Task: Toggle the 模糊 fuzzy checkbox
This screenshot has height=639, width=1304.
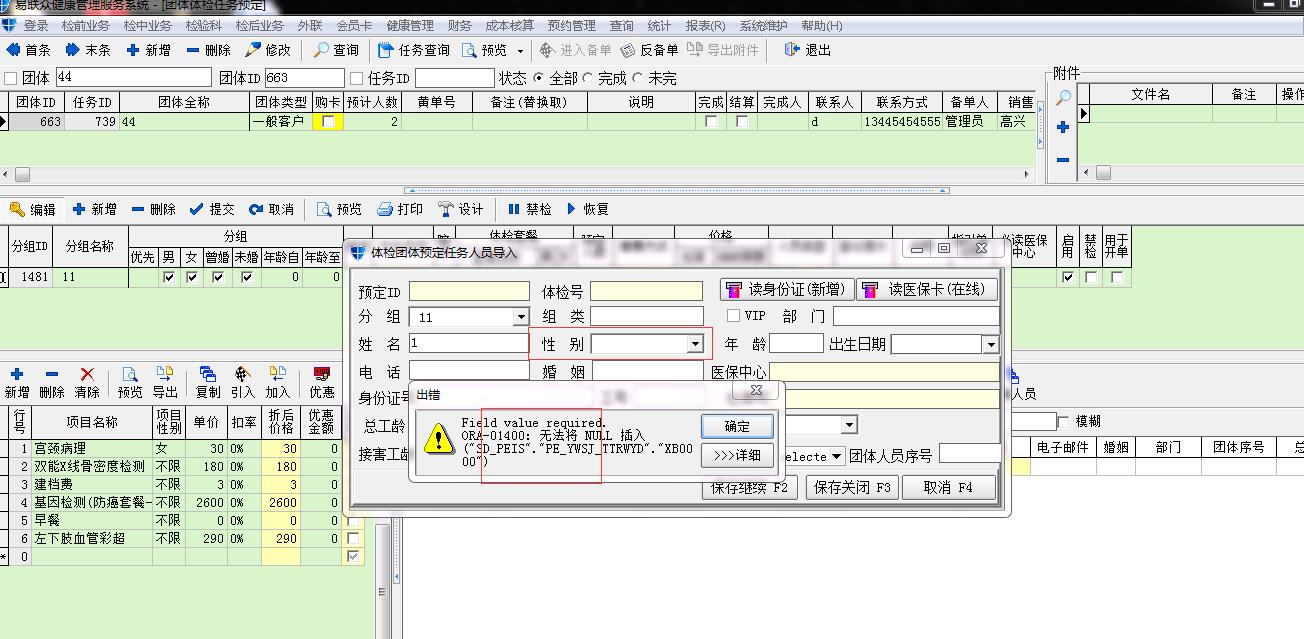Action: point(1063,422)
